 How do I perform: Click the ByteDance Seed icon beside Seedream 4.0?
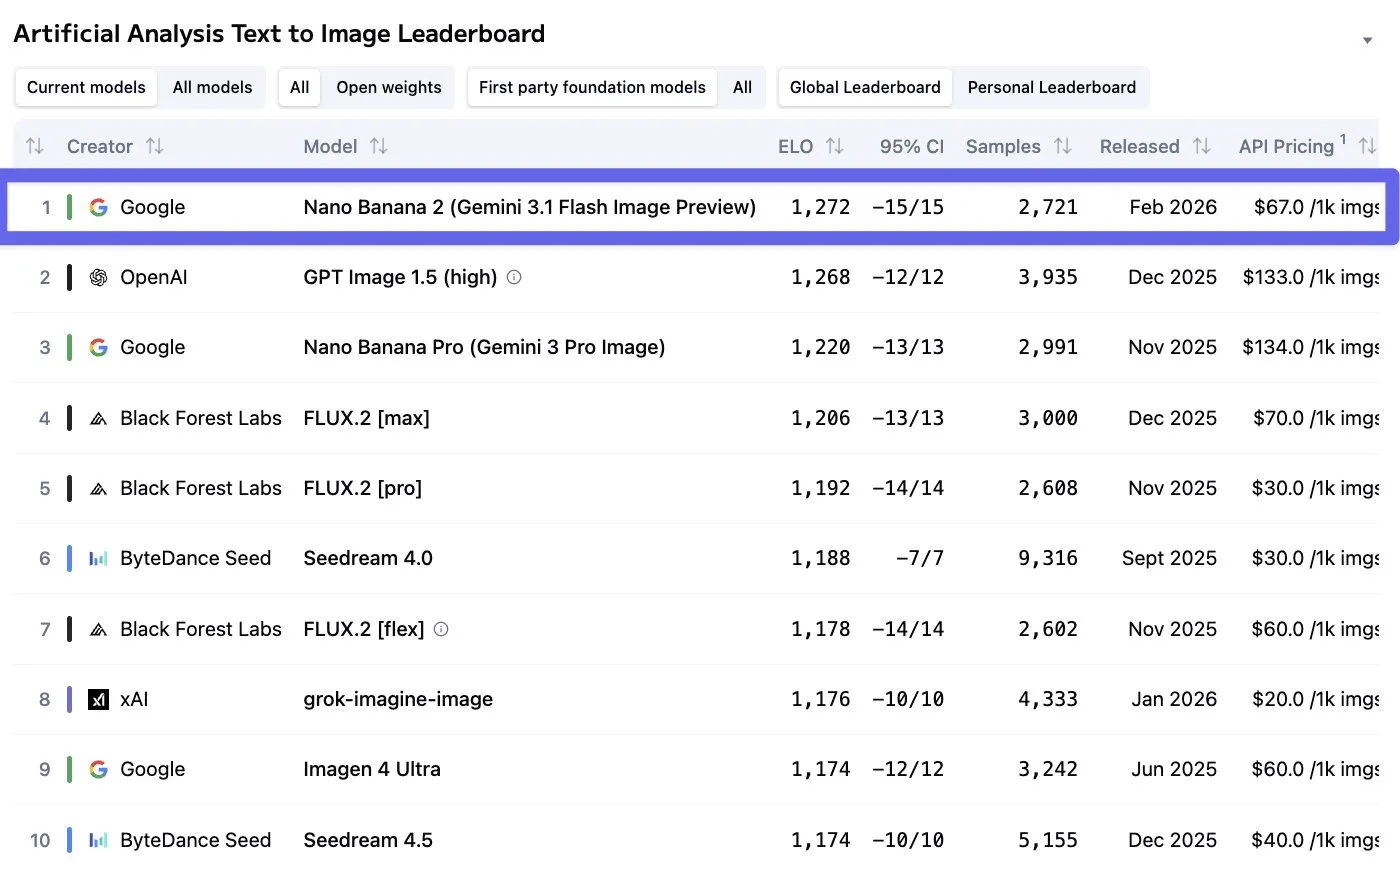pos(98,558)
